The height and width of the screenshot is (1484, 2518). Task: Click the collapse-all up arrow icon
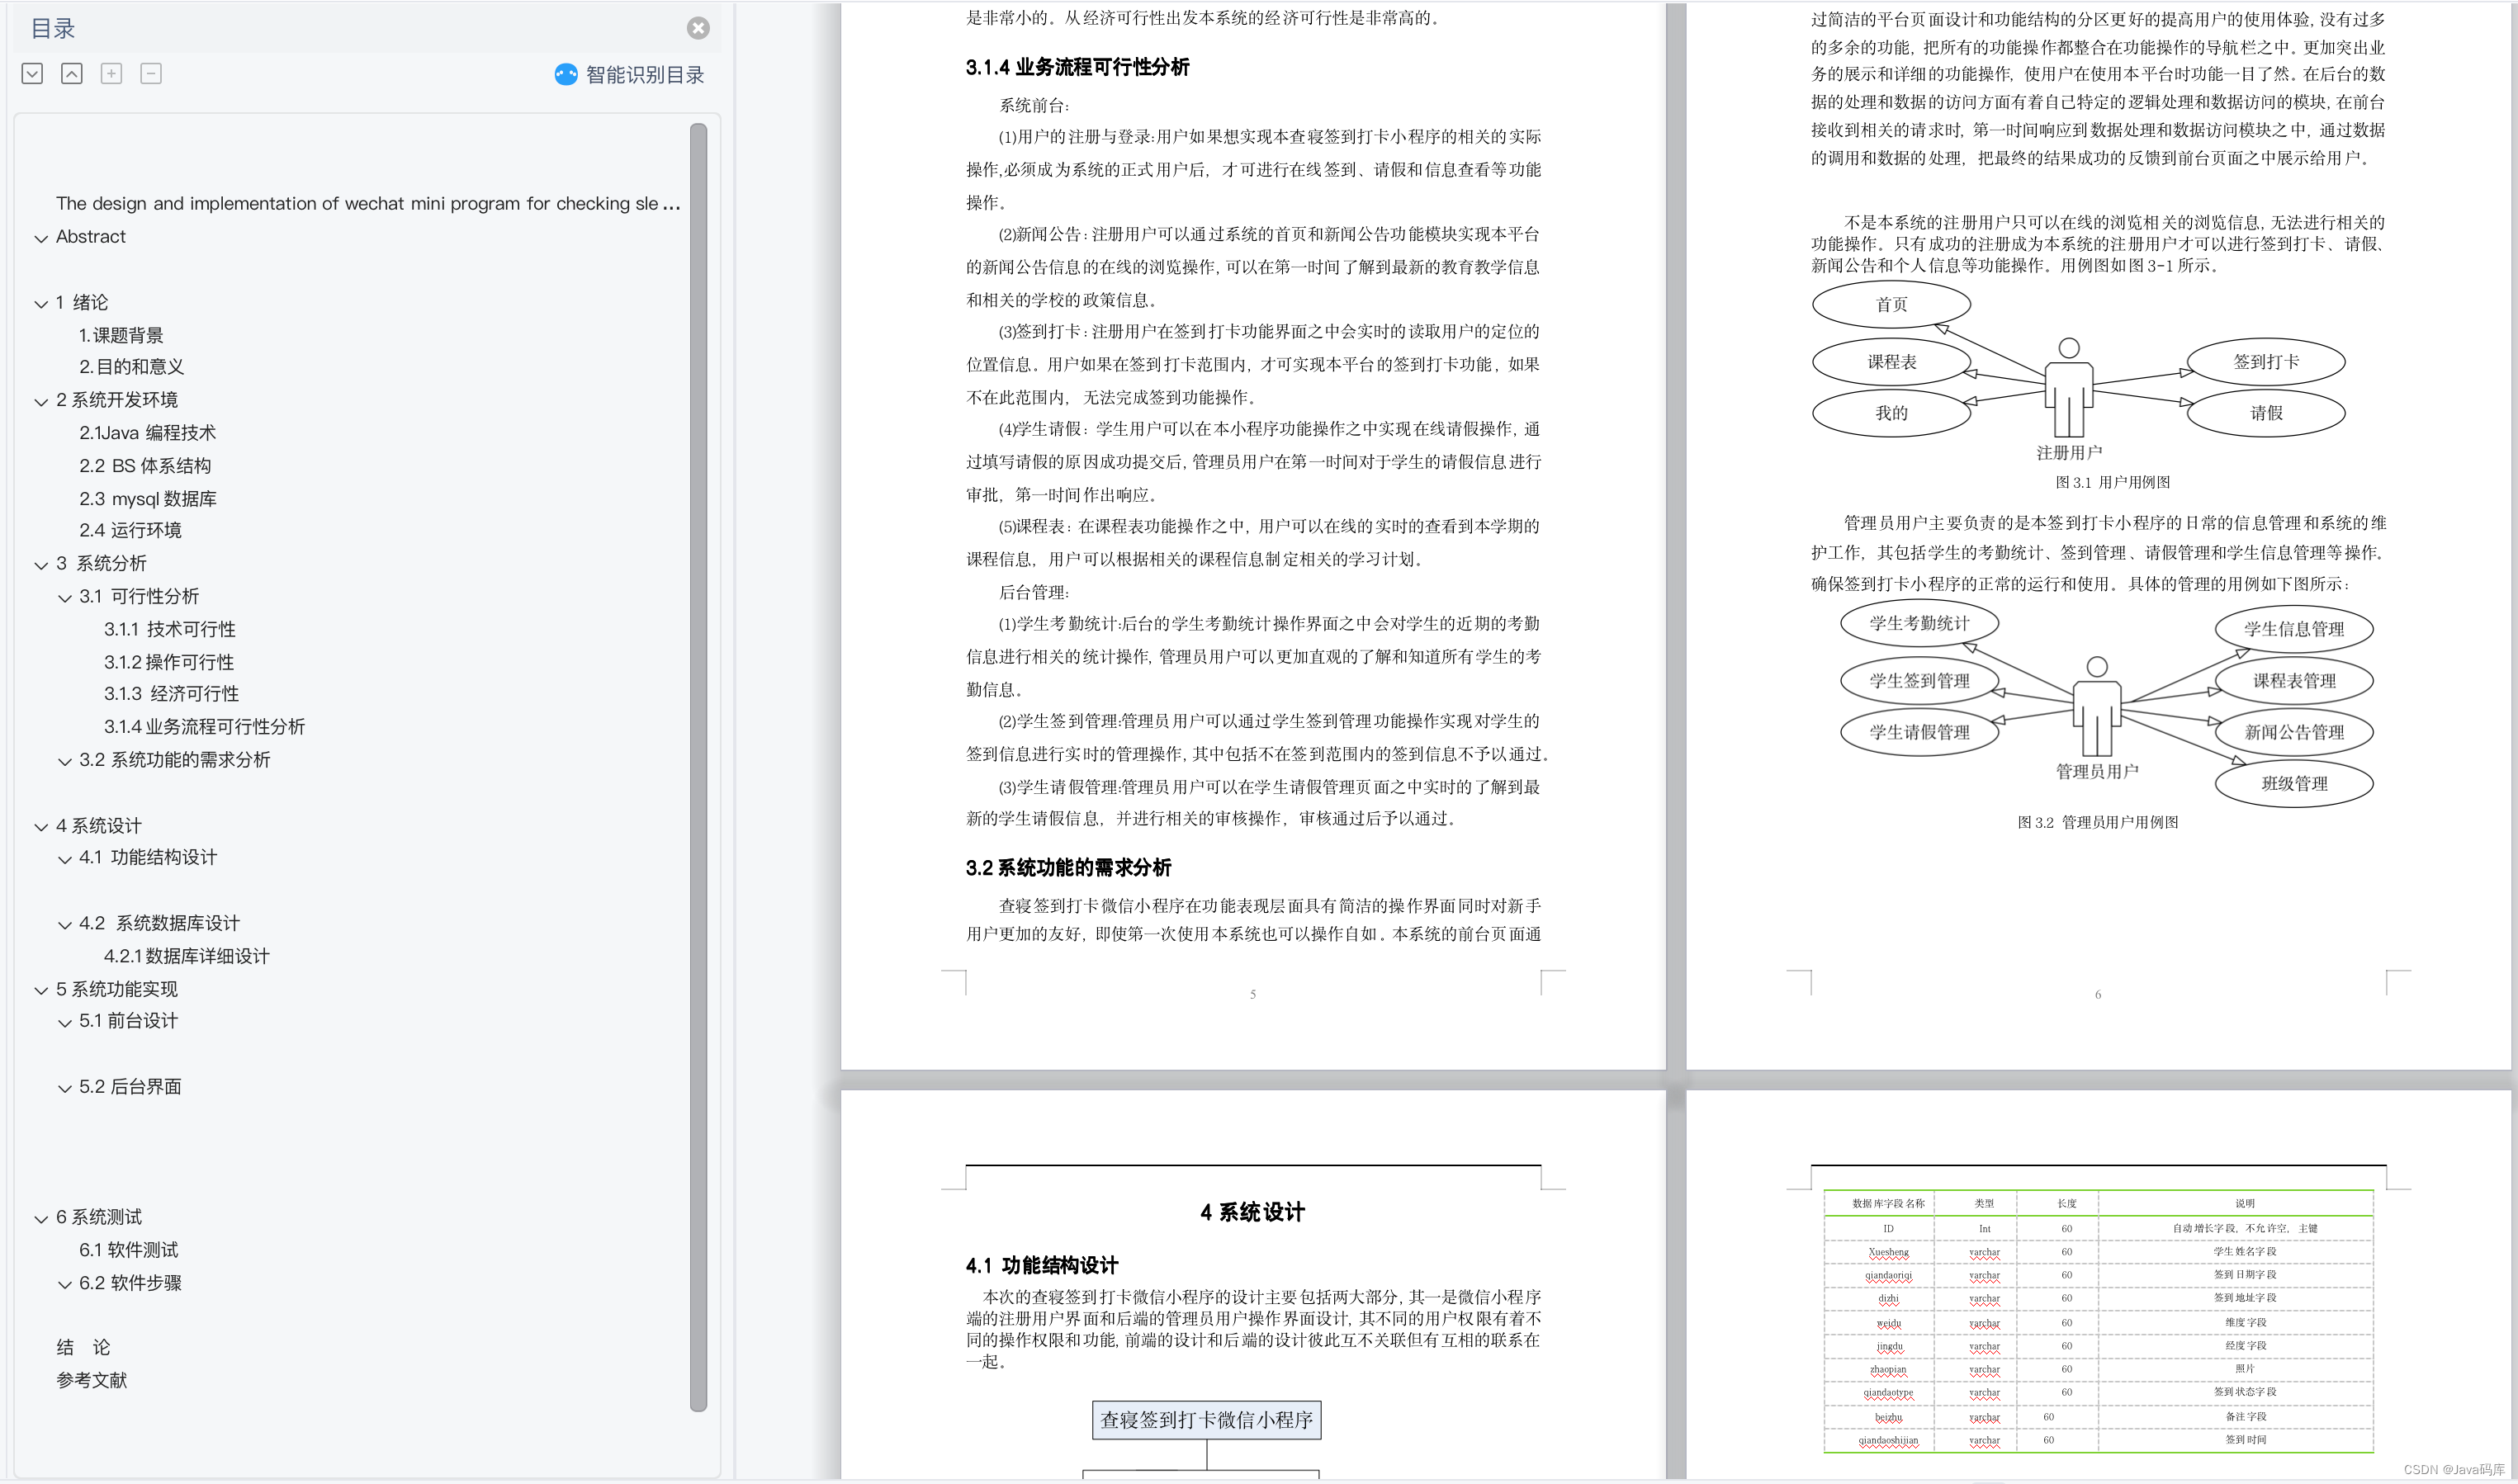point(72,73)
